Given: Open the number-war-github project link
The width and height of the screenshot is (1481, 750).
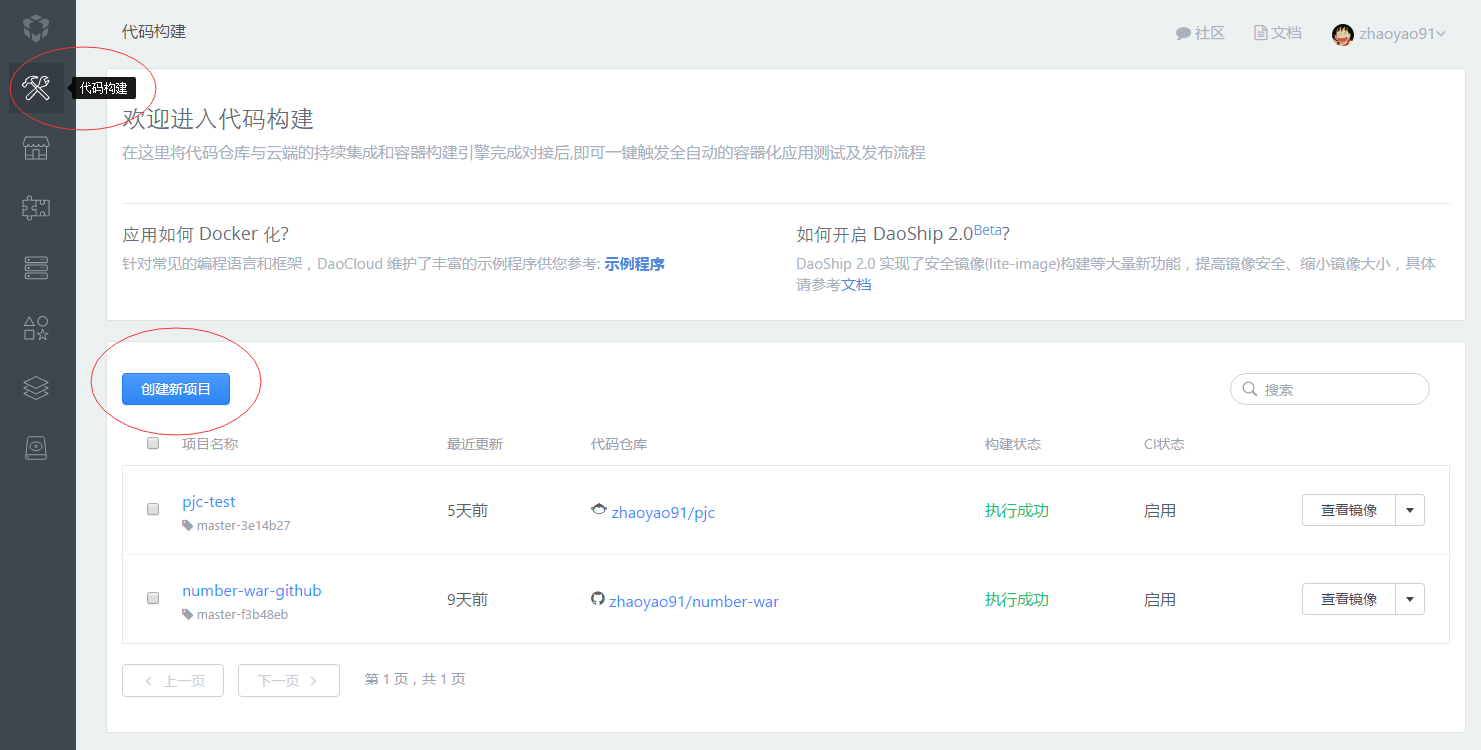Looking at the screenshot, I should pyautogui.click(x=252, y=591).
